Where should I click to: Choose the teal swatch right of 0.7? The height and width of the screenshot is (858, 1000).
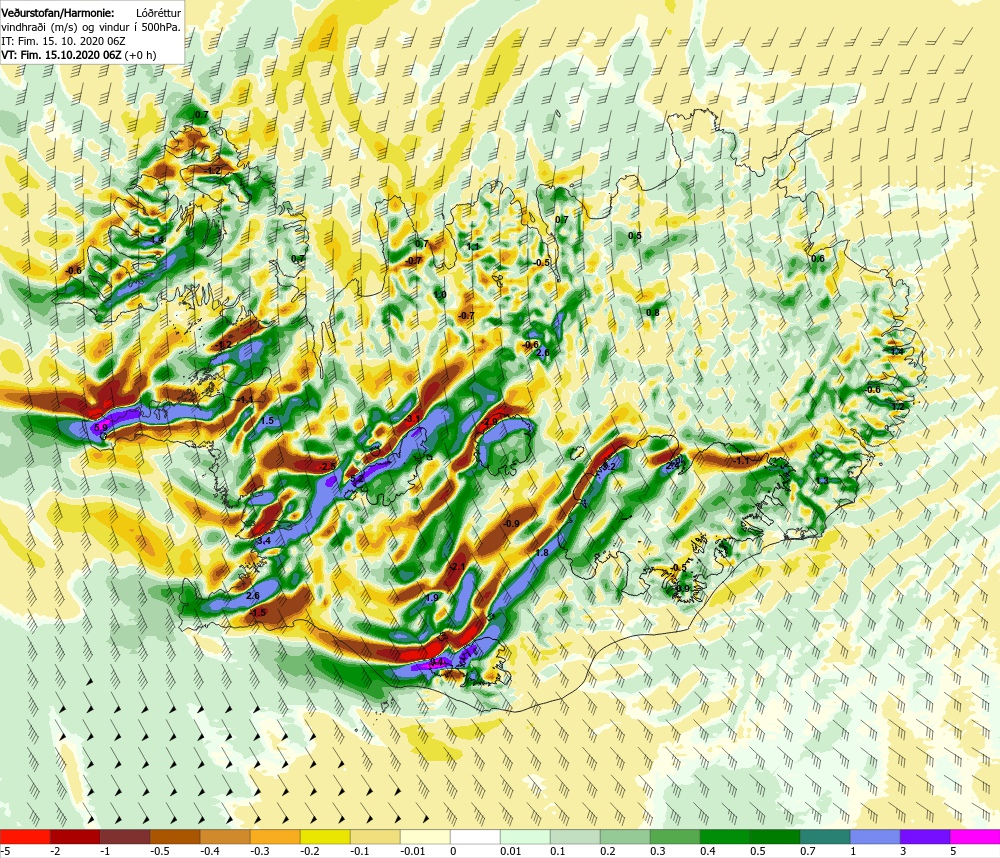(x=825, y=836)
